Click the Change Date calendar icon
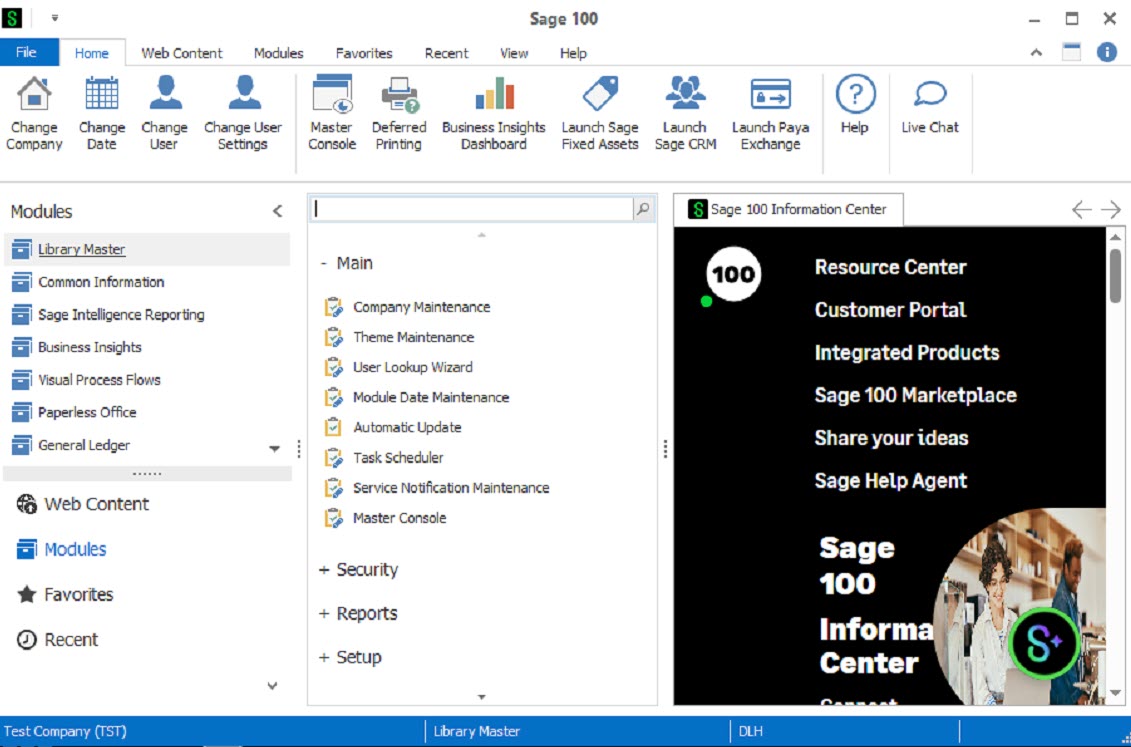 [102, 94]
